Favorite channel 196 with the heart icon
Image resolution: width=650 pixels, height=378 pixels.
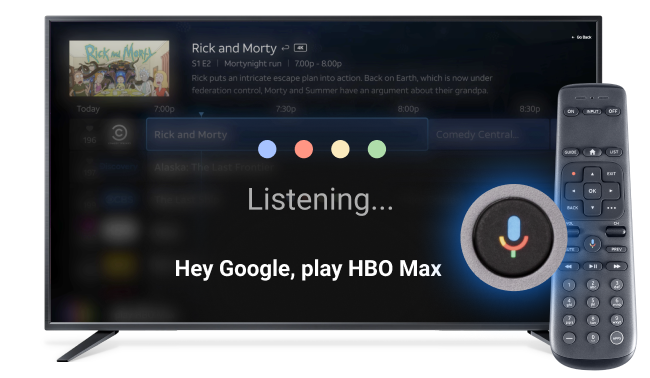coord(90,129)
